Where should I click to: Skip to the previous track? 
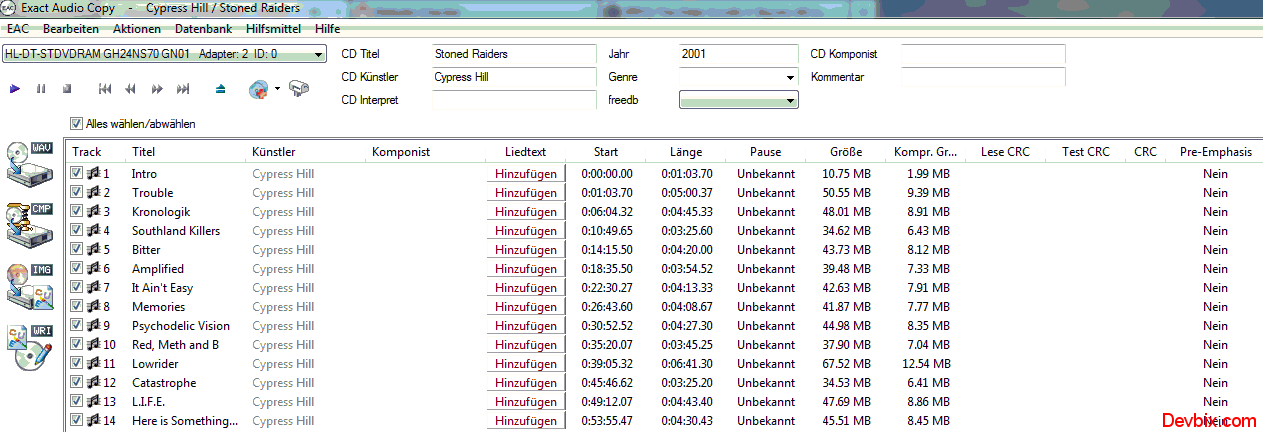pyautogui.click(x=105, y=89)
